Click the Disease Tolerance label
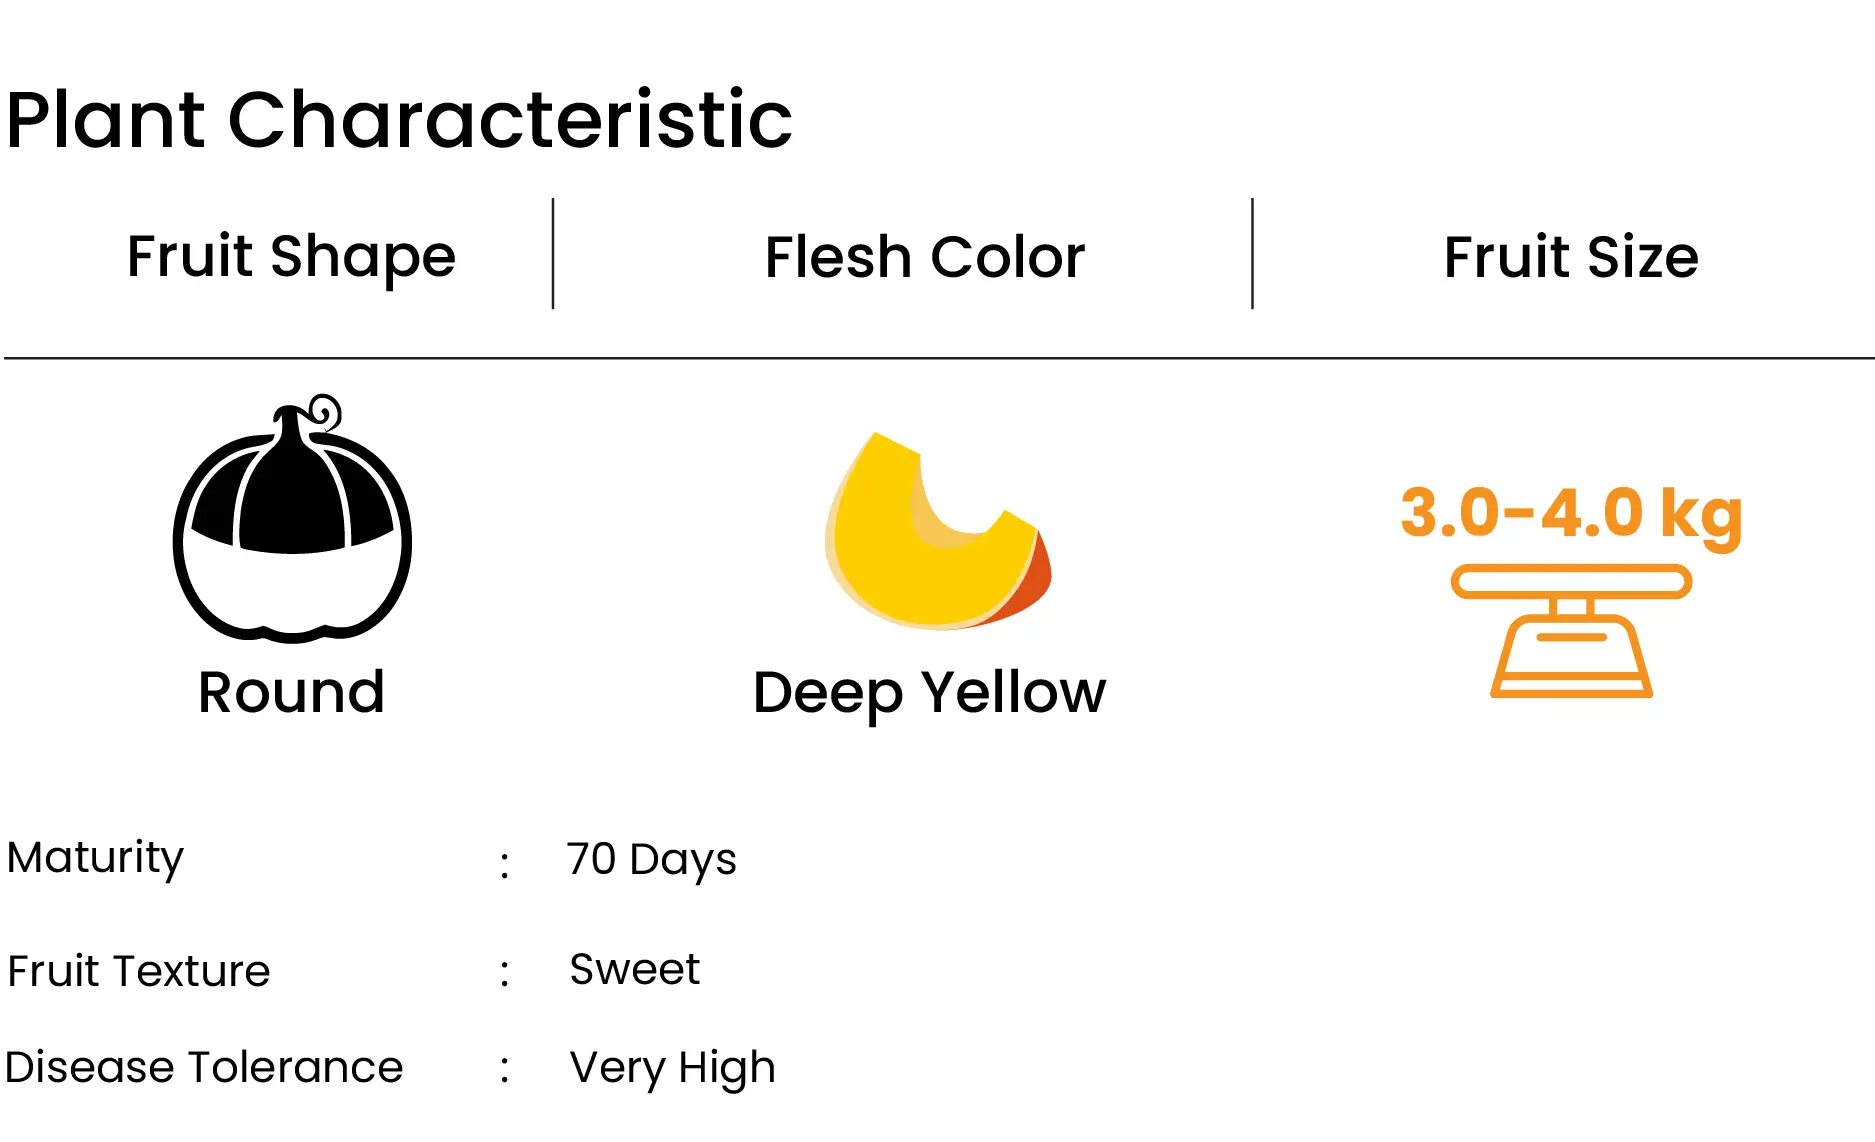 click(204, 1067)
